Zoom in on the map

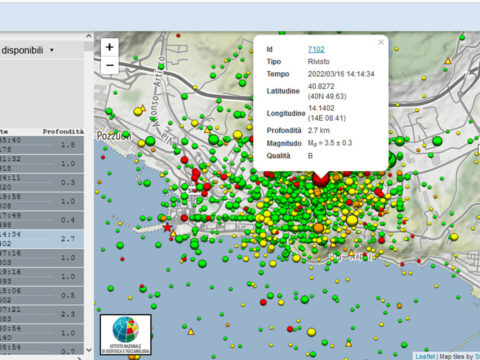pos(110,47)
